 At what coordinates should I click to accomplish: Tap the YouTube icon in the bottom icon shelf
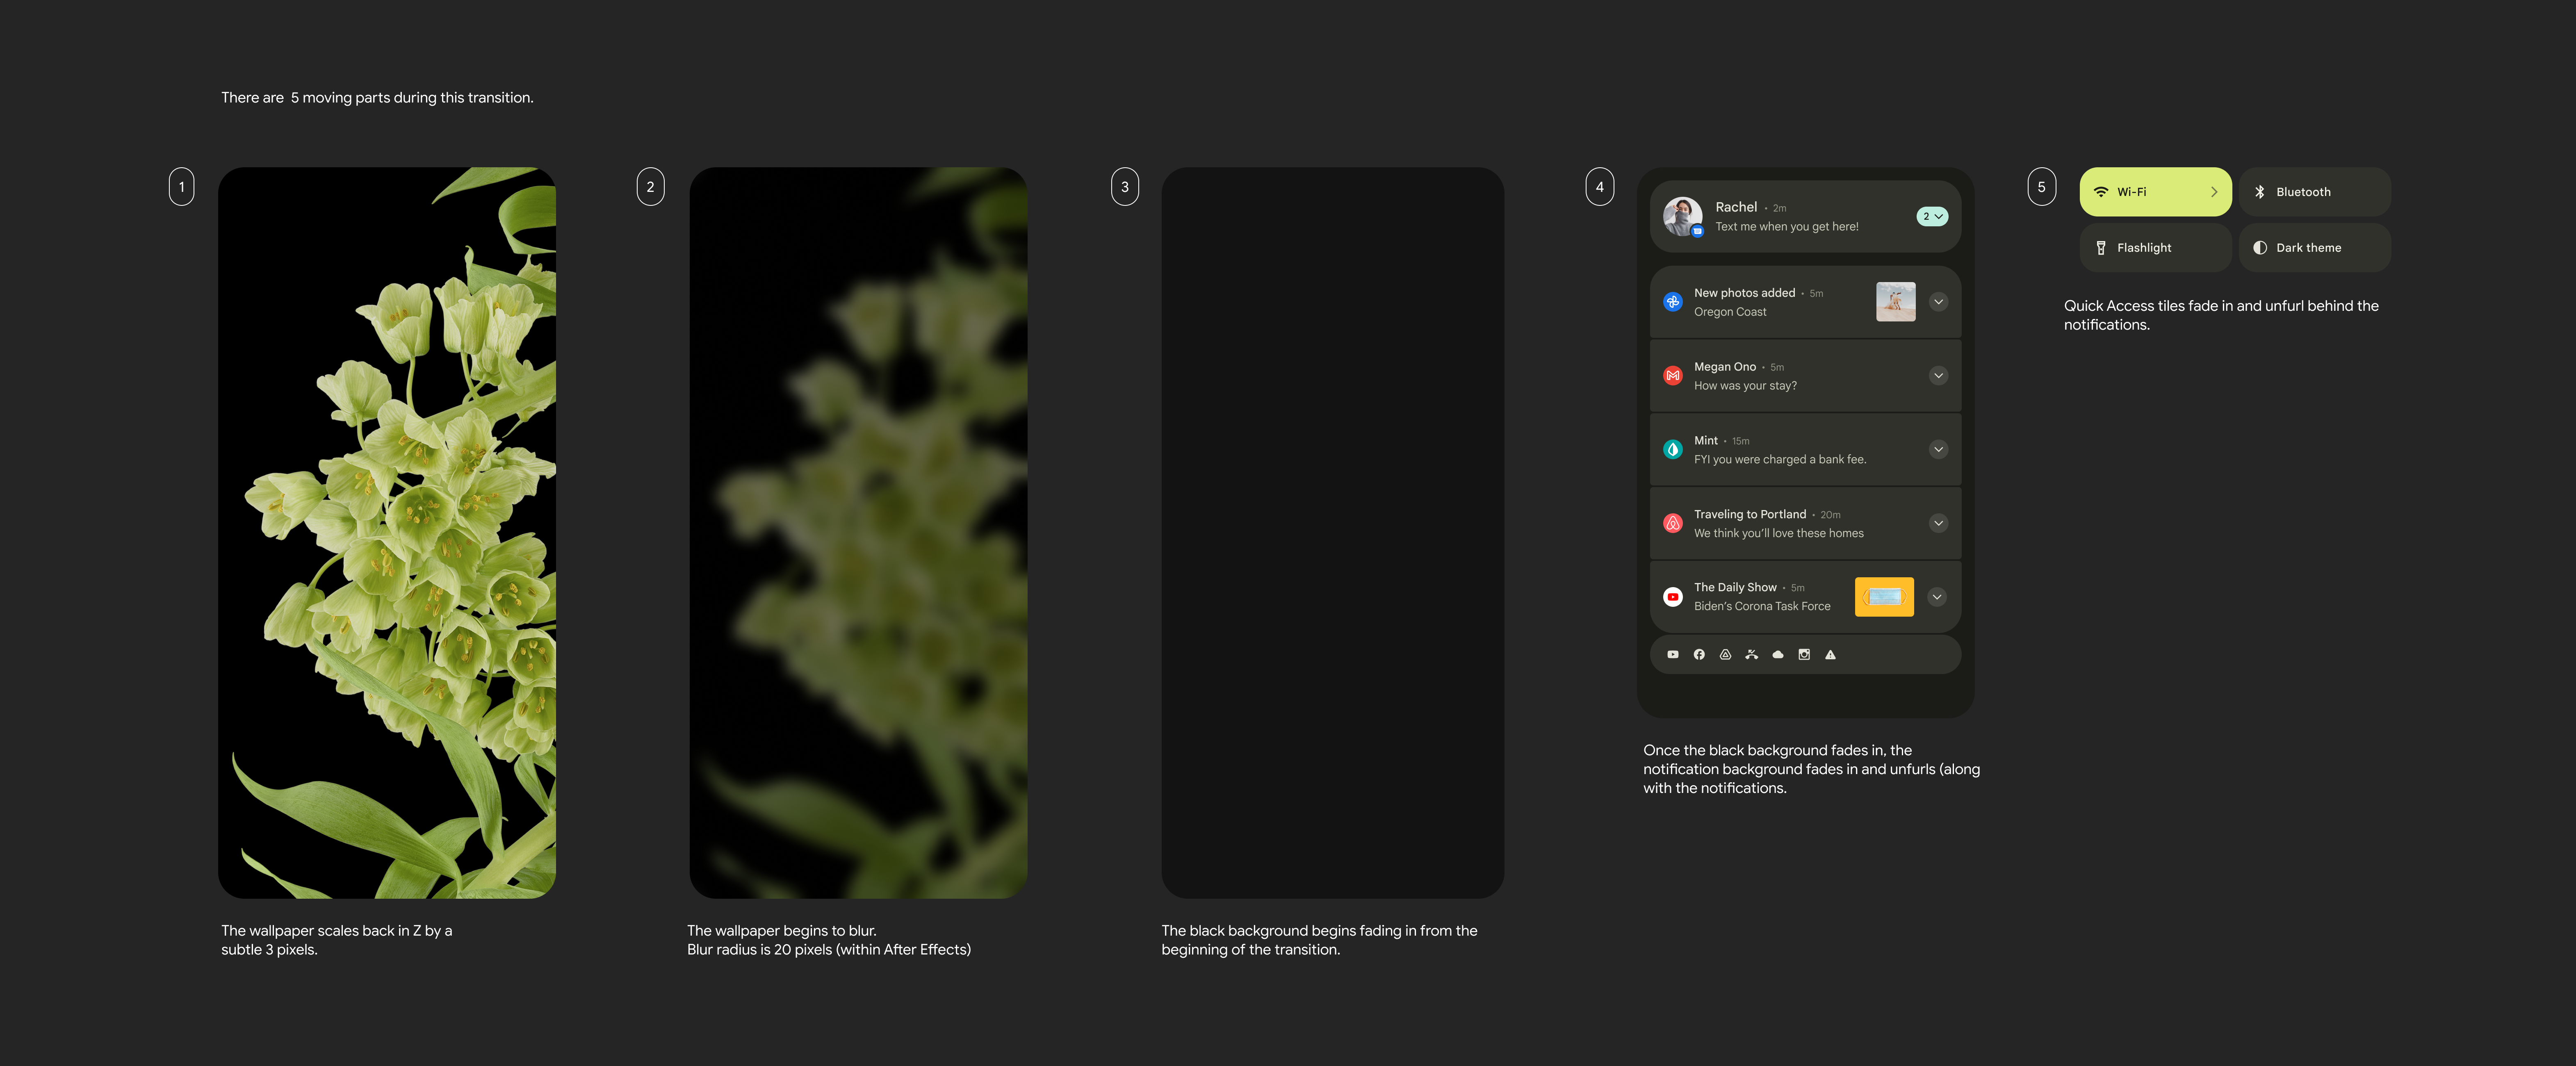1673,655
